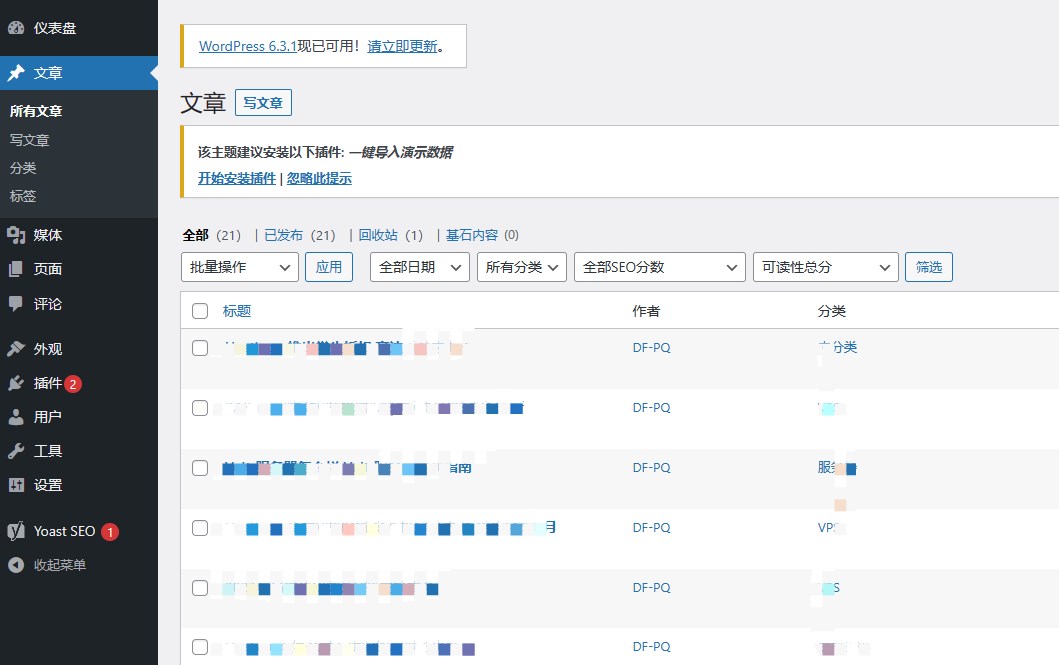Check the third post row checkbox
This screenshot has width=1059, height=665.
click(x=200, y=468)
